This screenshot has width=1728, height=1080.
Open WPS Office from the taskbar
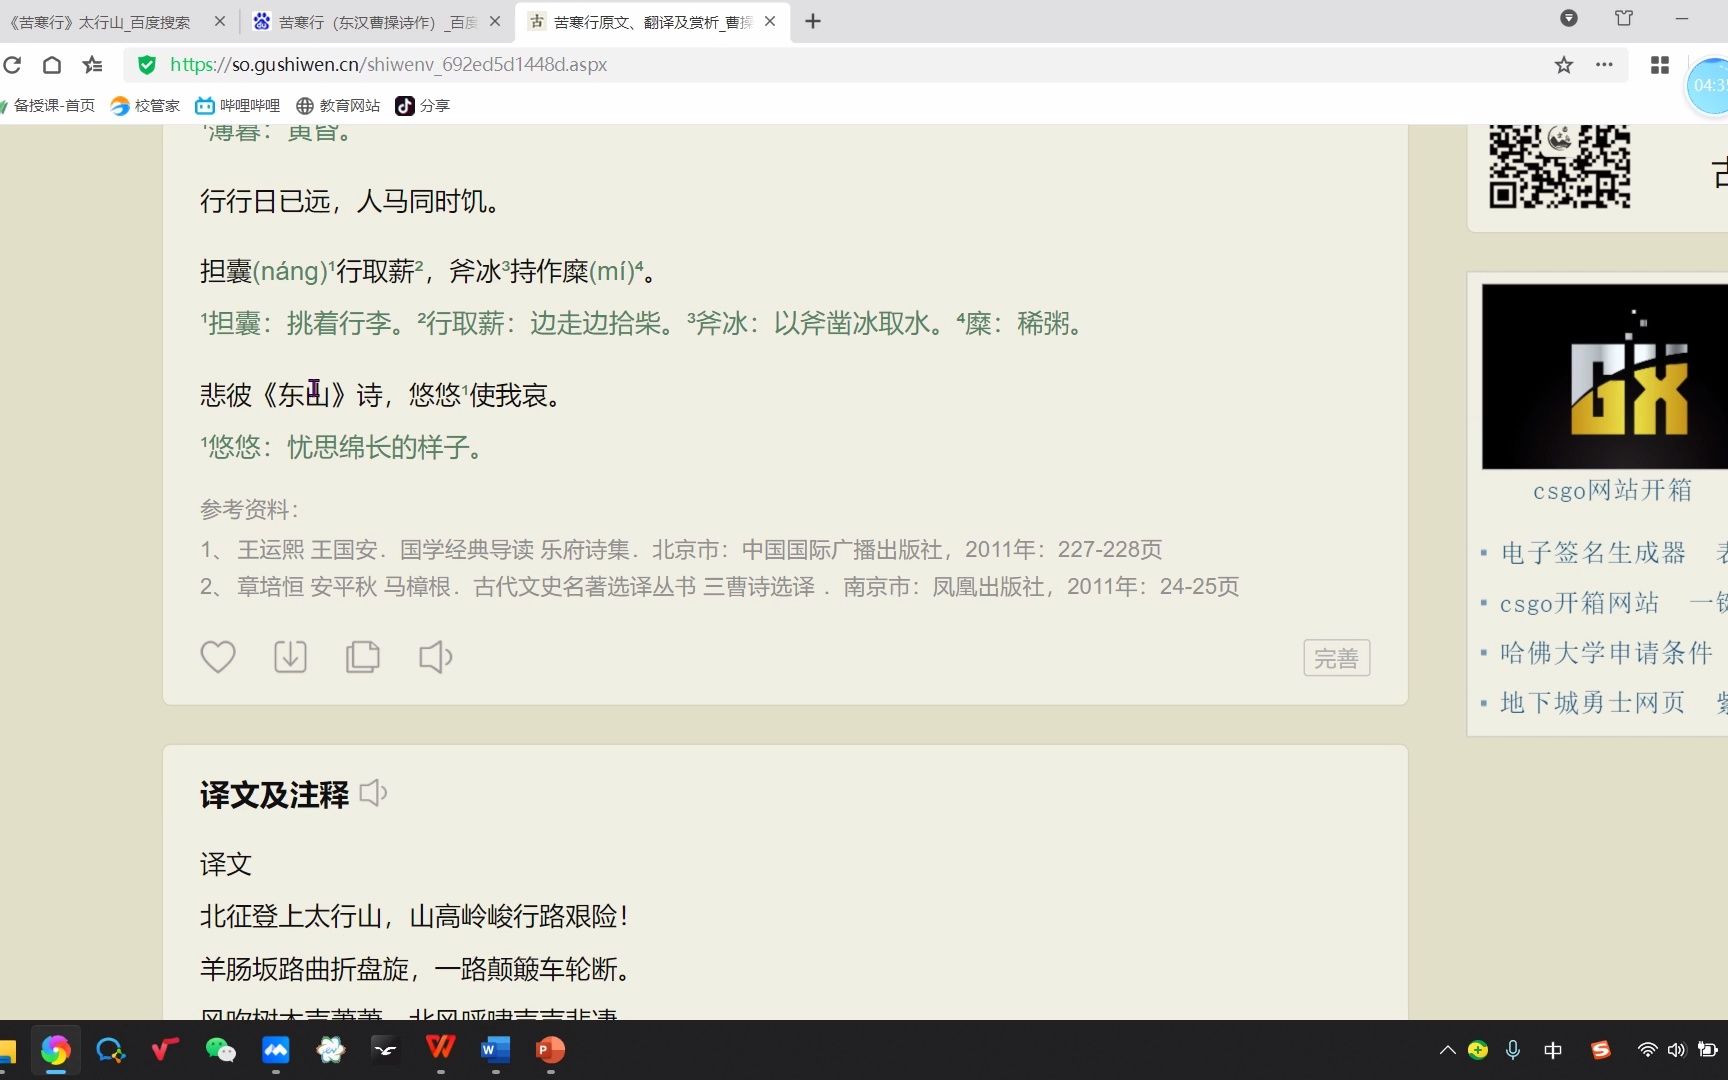tap(440, 1048)
